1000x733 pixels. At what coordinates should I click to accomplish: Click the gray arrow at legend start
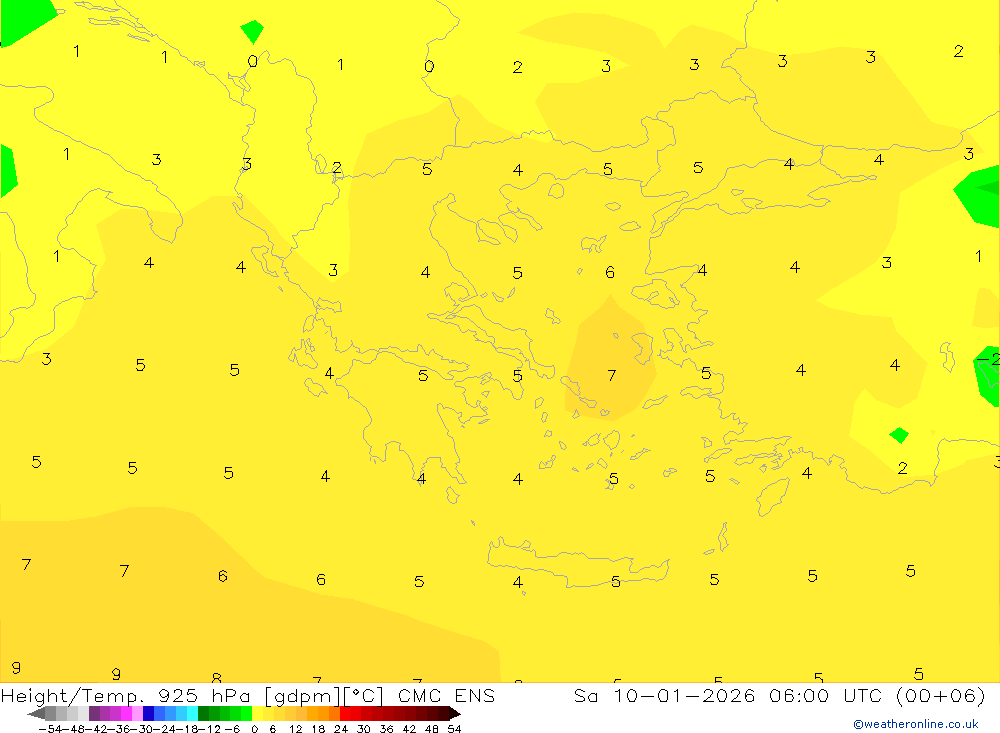point(36,713)
